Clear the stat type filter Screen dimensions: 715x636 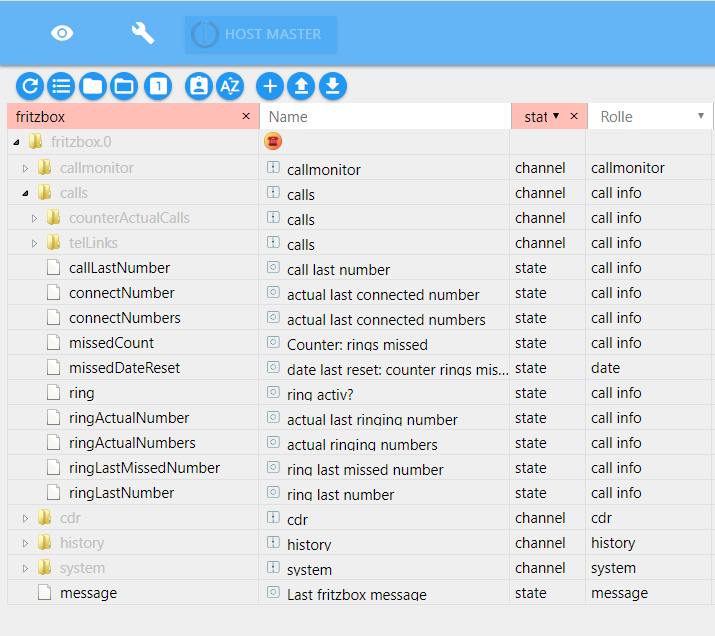(574, 116)
